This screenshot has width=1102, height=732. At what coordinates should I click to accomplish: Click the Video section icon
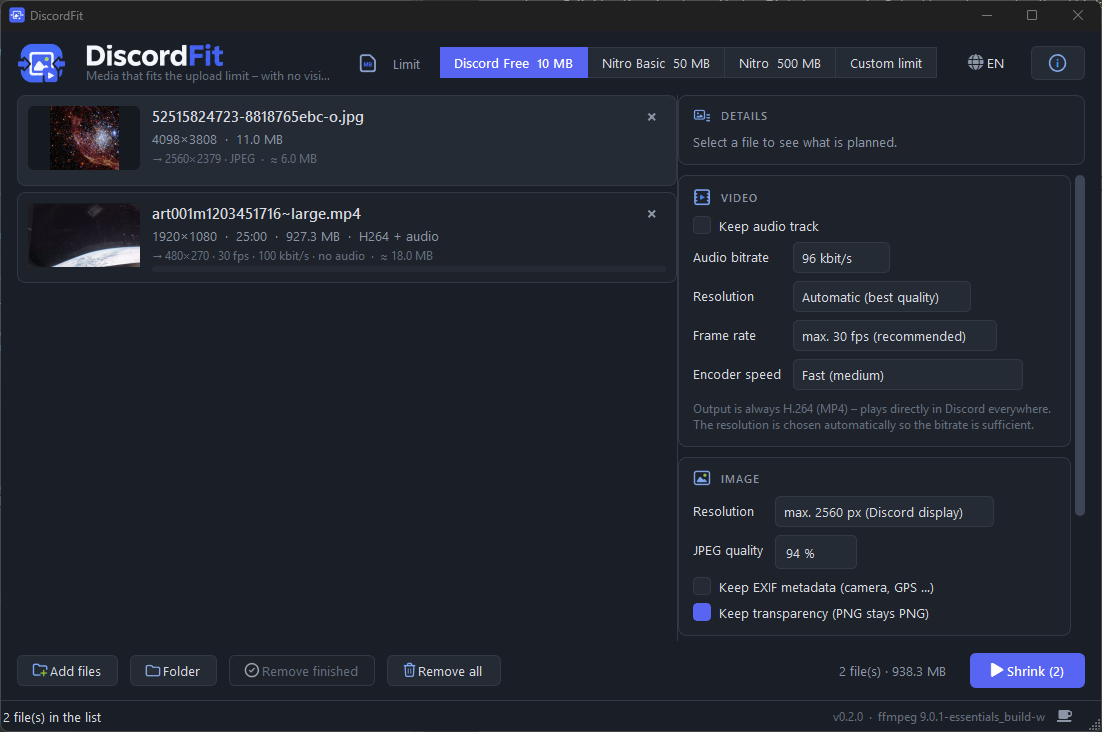click(x=701, y=197)
